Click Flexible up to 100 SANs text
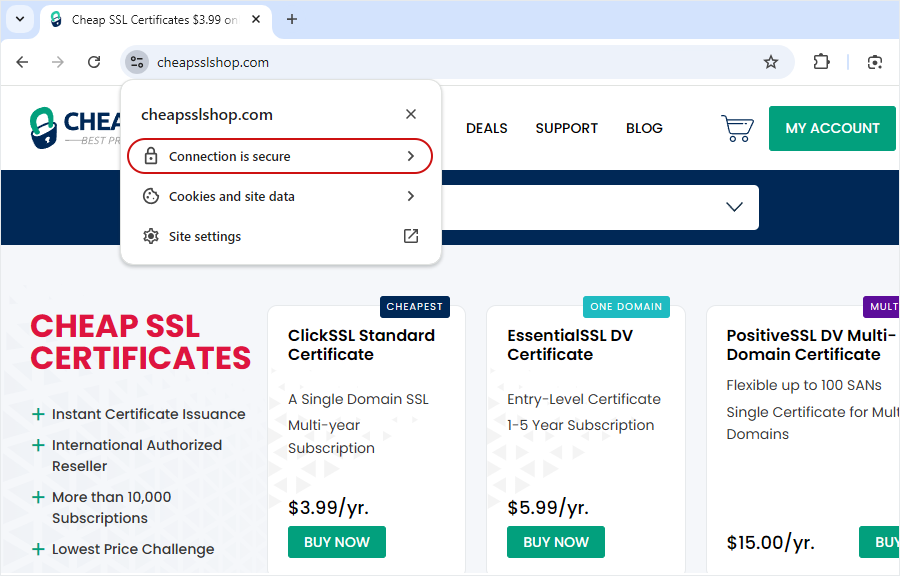 [804, 385]
